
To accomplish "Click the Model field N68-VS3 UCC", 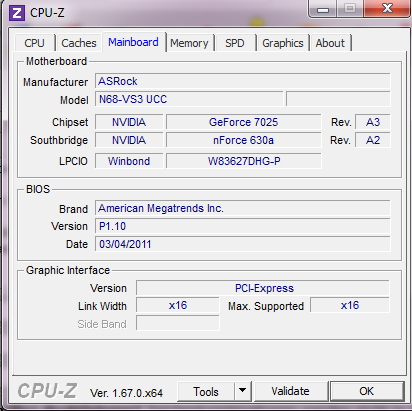I will click(189, 99).
